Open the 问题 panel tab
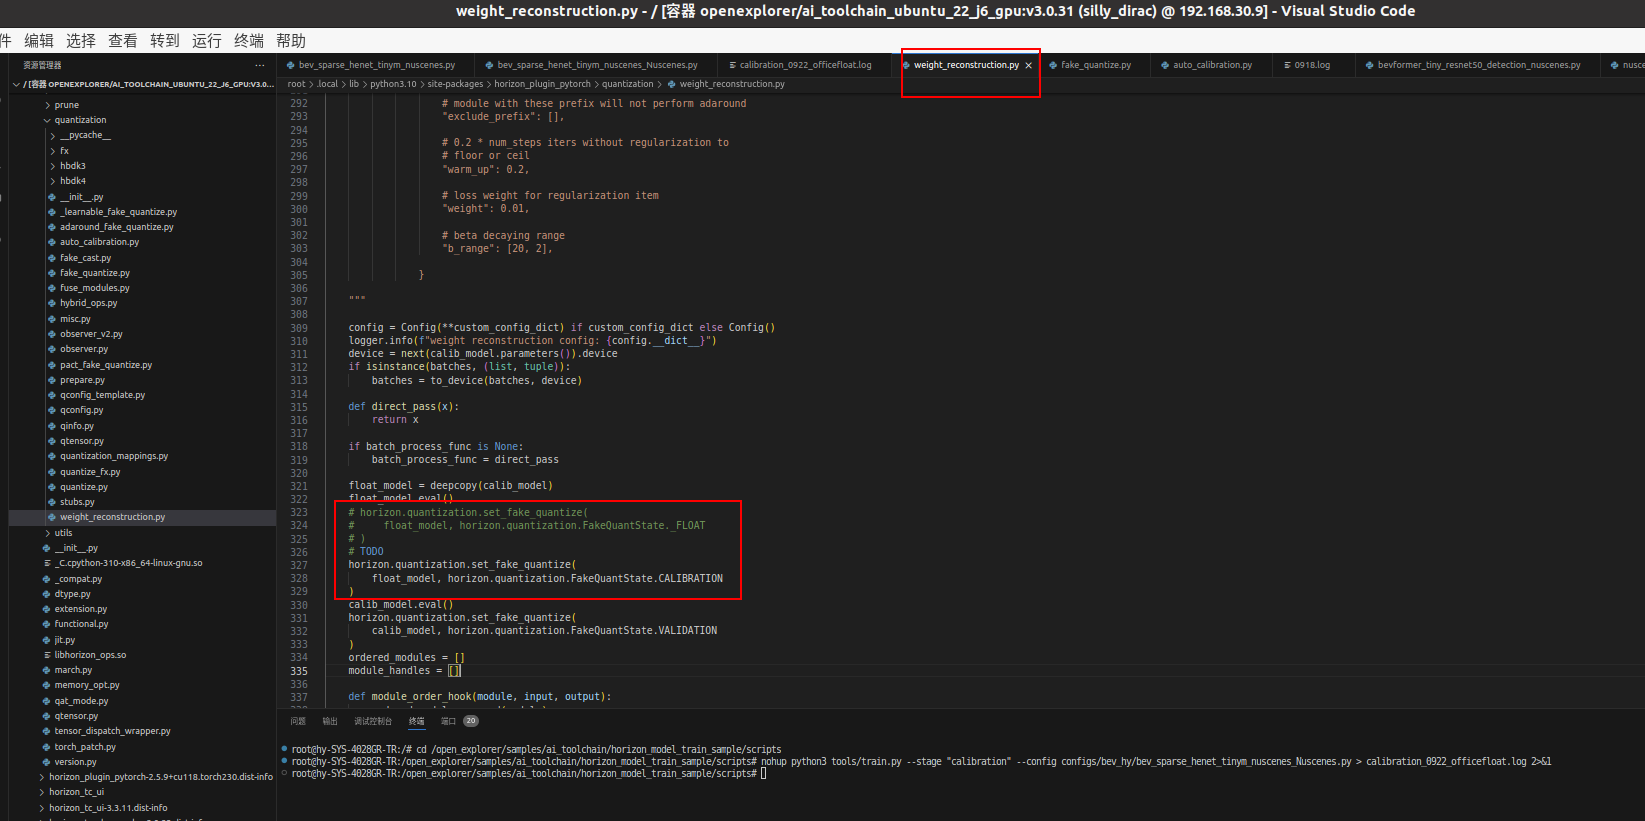Viewport: 1645px width, 821px height. point(298,721)
